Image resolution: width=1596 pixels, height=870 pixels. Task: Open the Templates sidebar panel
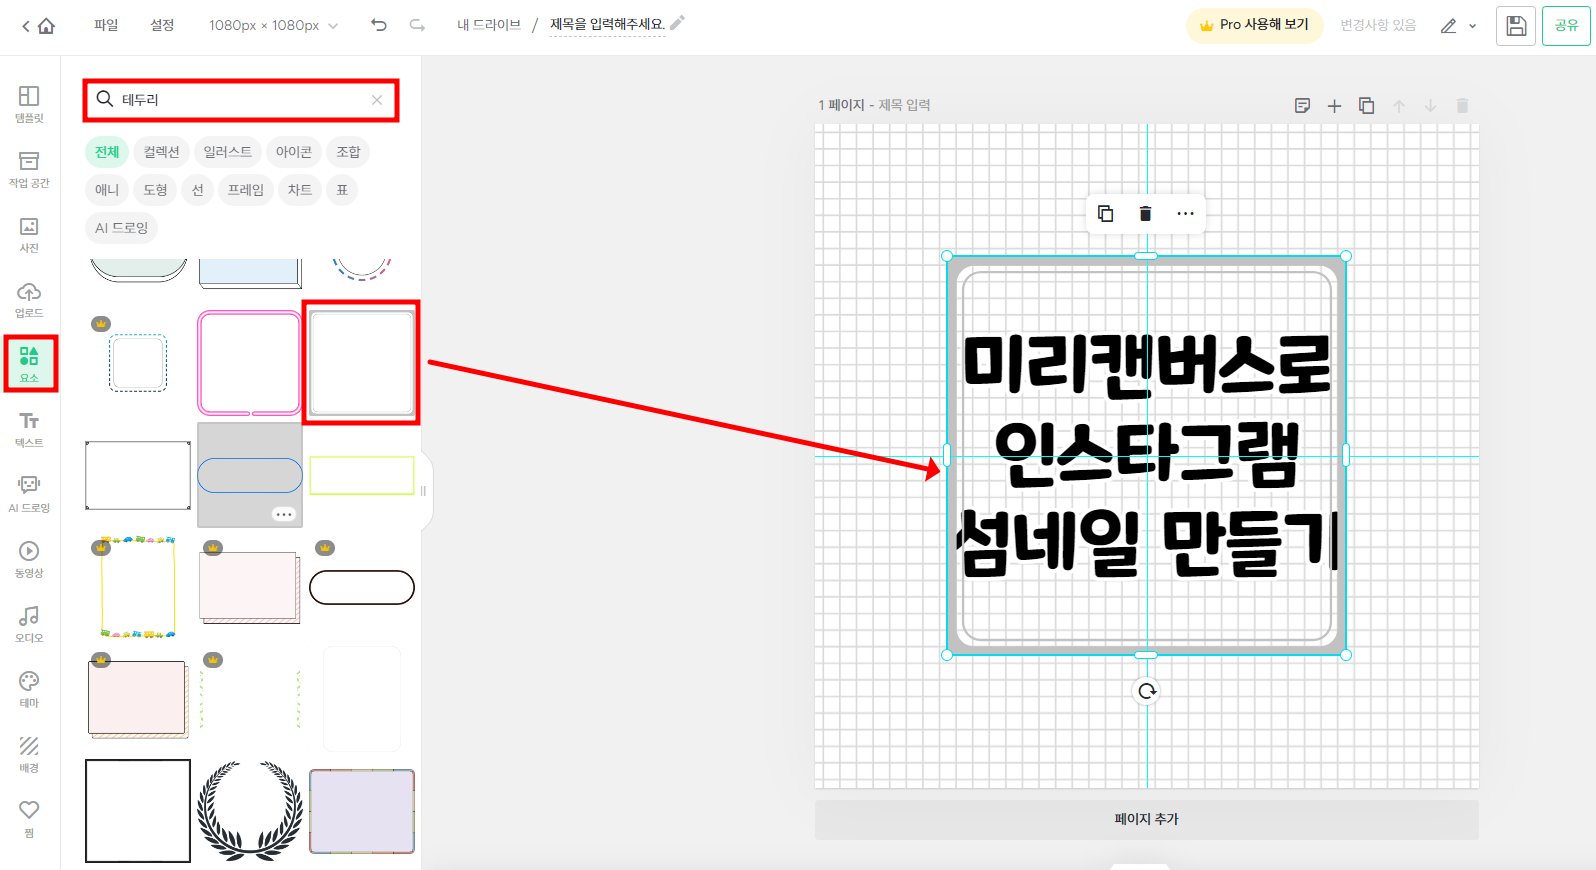[29, 104]
